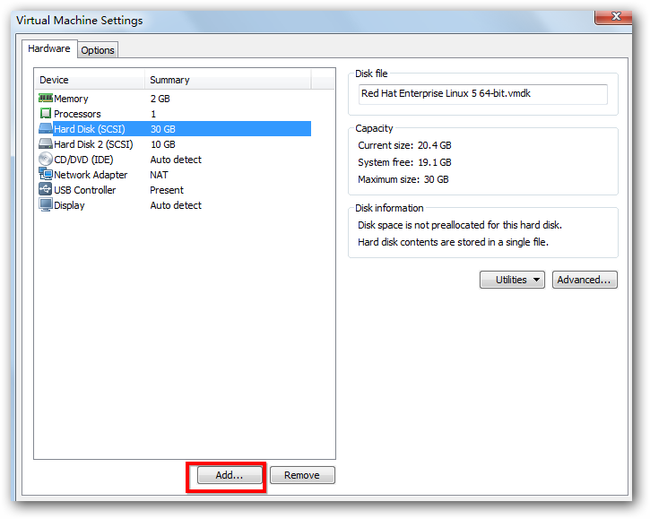
Task: Select the Network Adapter label
Action: tap(90, 175)
